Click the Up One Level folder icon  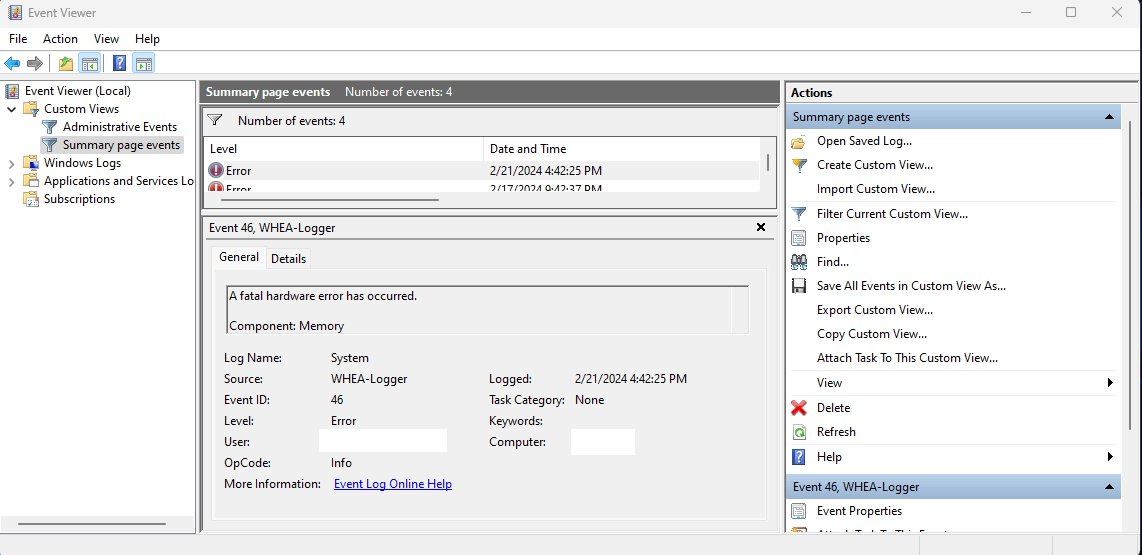66,63
